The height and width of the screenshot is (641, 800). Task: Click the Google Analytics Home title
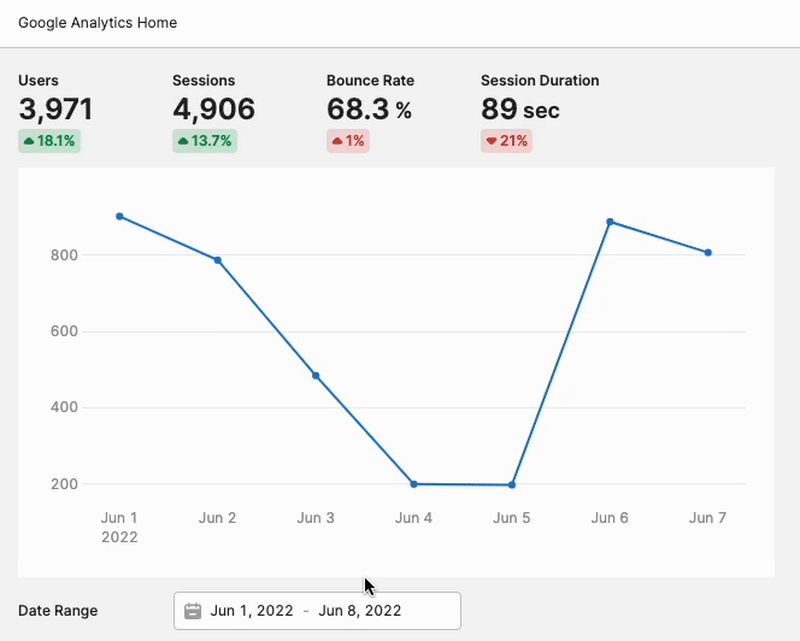coord(98,22)
